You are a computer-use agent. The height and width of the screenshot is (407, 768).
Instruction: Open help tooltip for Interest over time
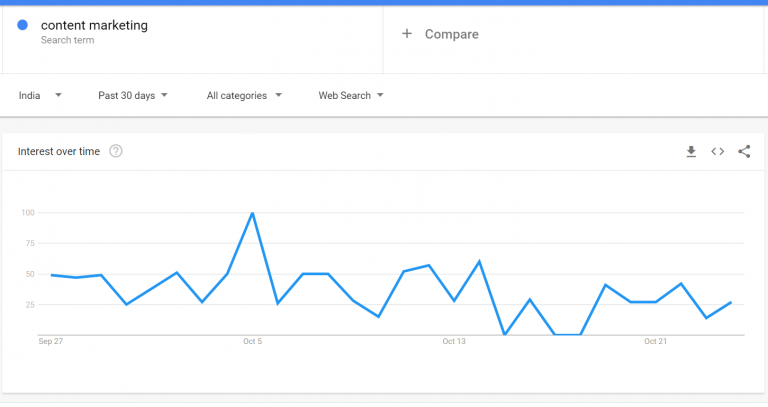(x=116, y=151)
